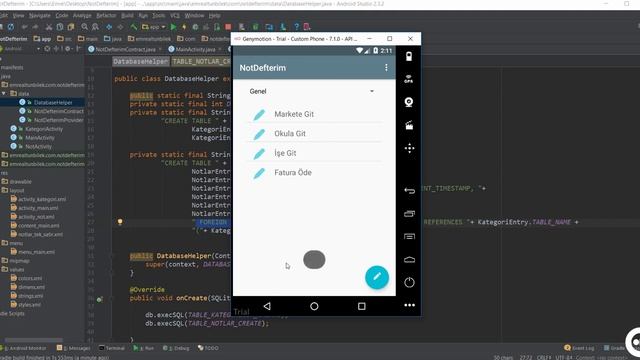Open colors.xml in values folder
The image size is (640, 360).
pos(30,278)
